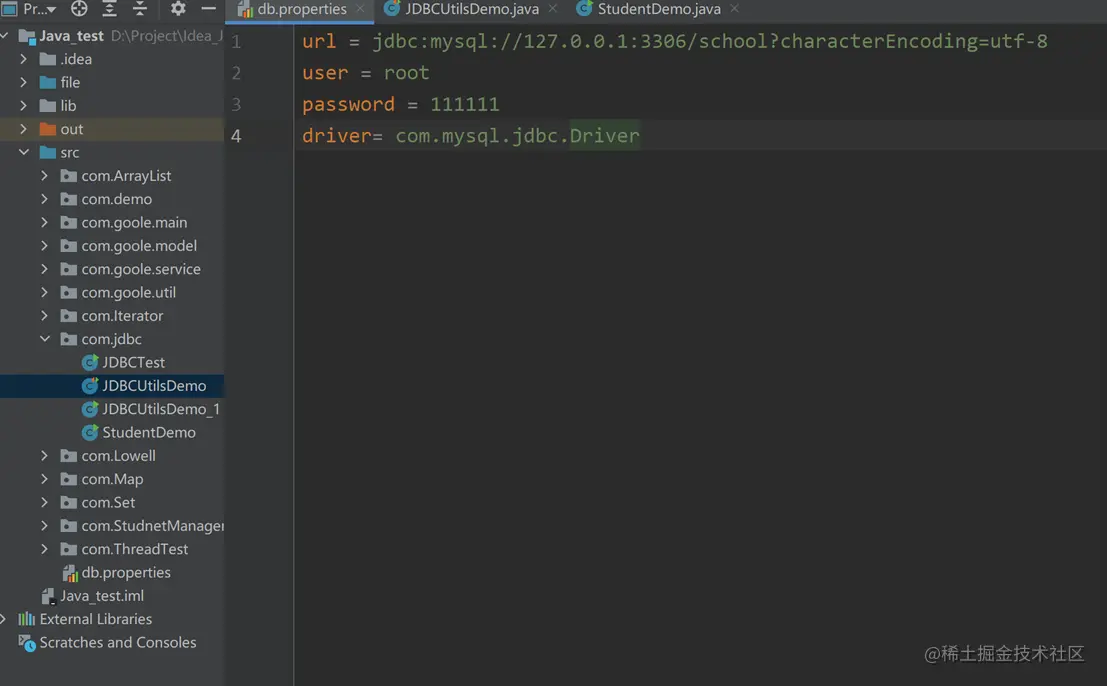The height and width of the screenshot is (686, 1107).
Task: Collapse the Java_test project root
Action: click(5, 35)
